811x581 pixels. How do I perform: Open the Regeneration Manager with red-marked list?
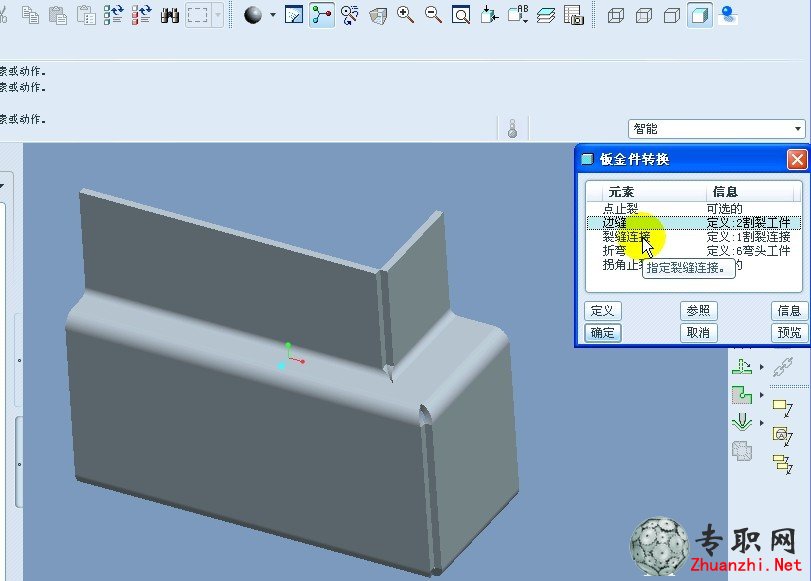point(141,15)
